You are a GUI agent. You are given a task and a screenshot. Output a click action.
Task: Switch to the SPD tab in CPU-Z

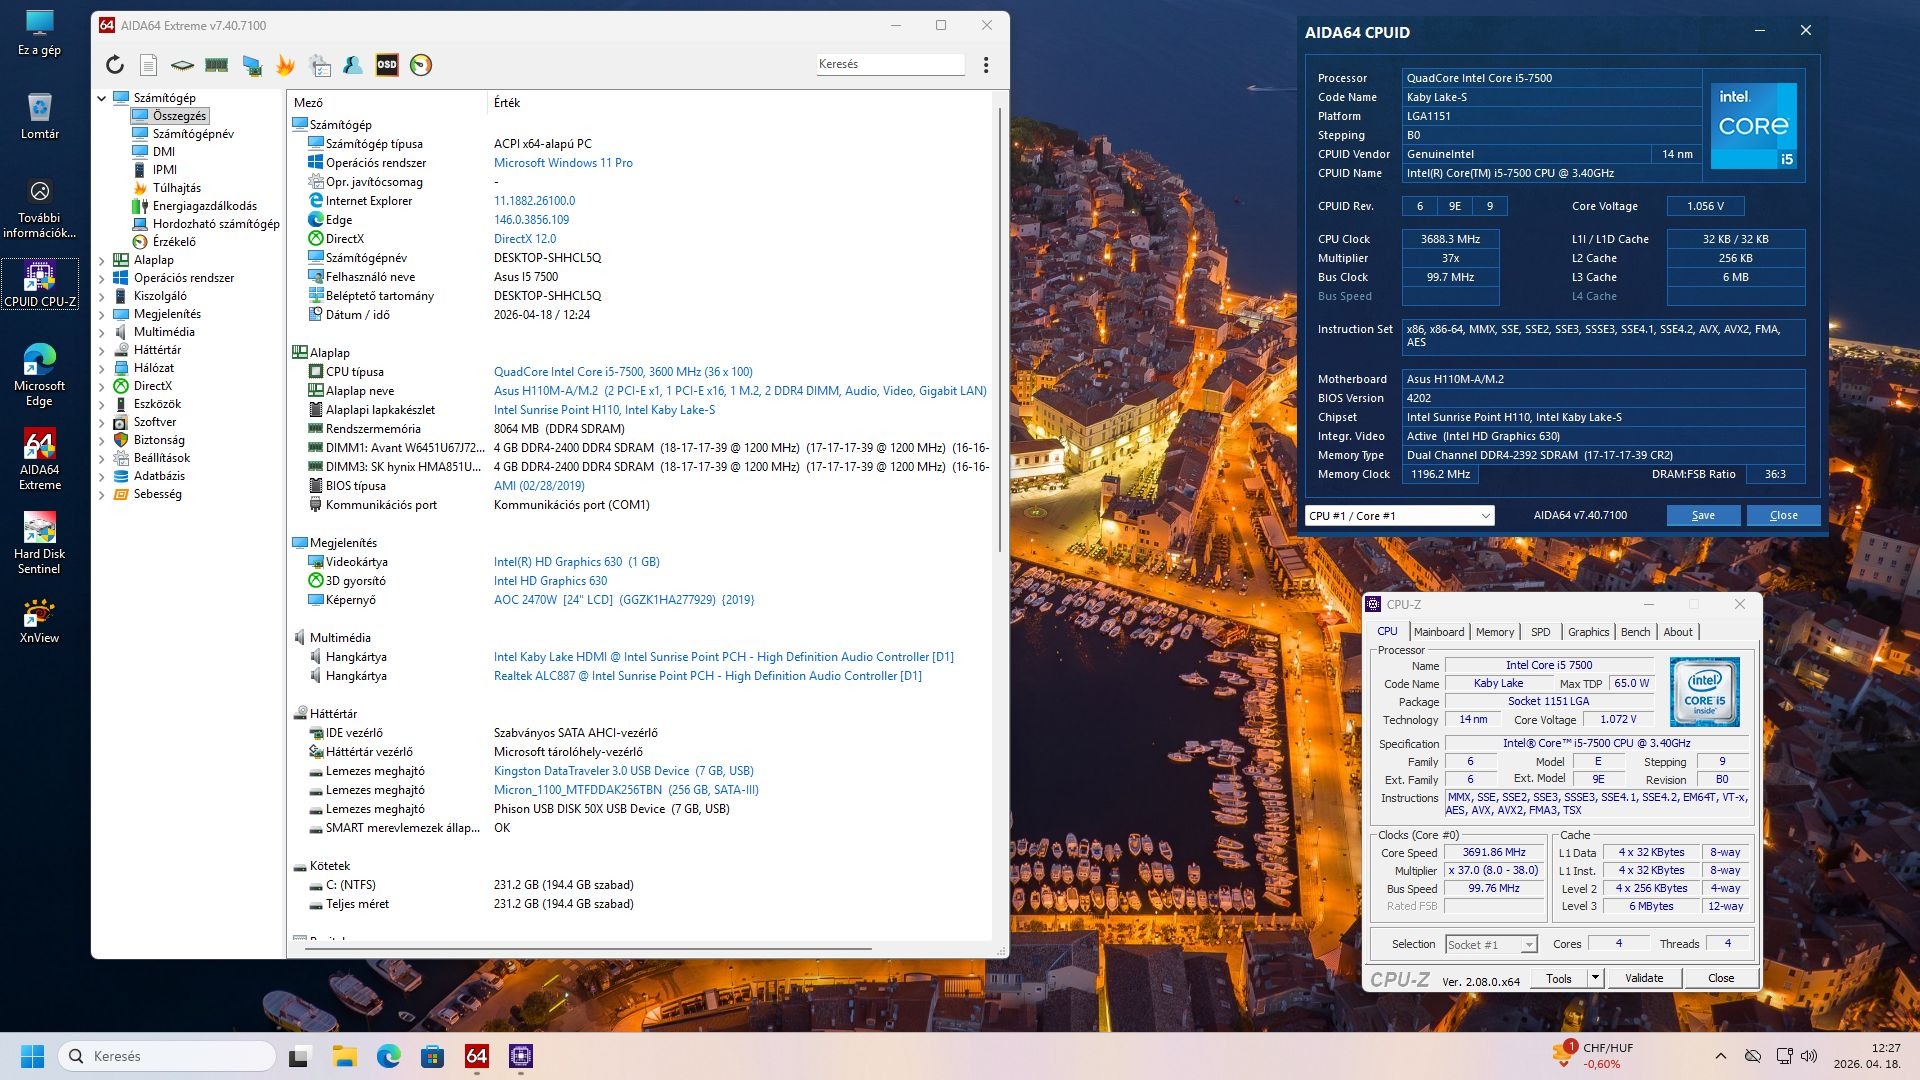tap(1540, 632)
